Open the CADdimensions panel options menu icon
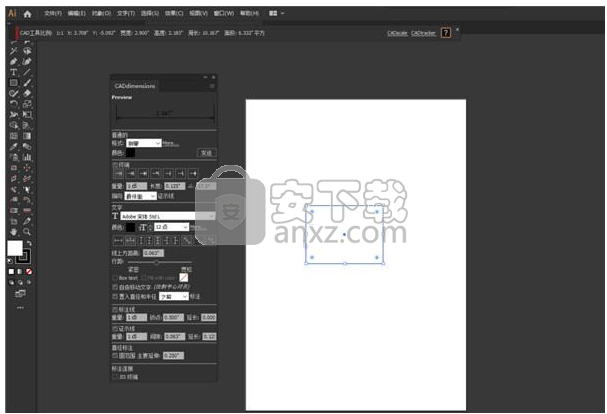 212,86
